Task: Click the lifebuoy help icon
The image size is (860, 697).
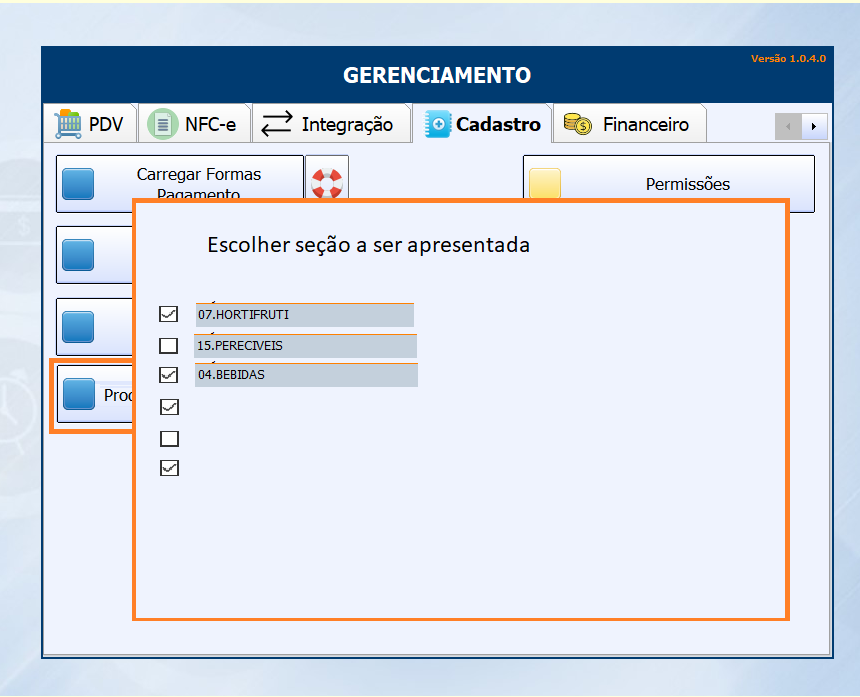Action: coord(326,183)
